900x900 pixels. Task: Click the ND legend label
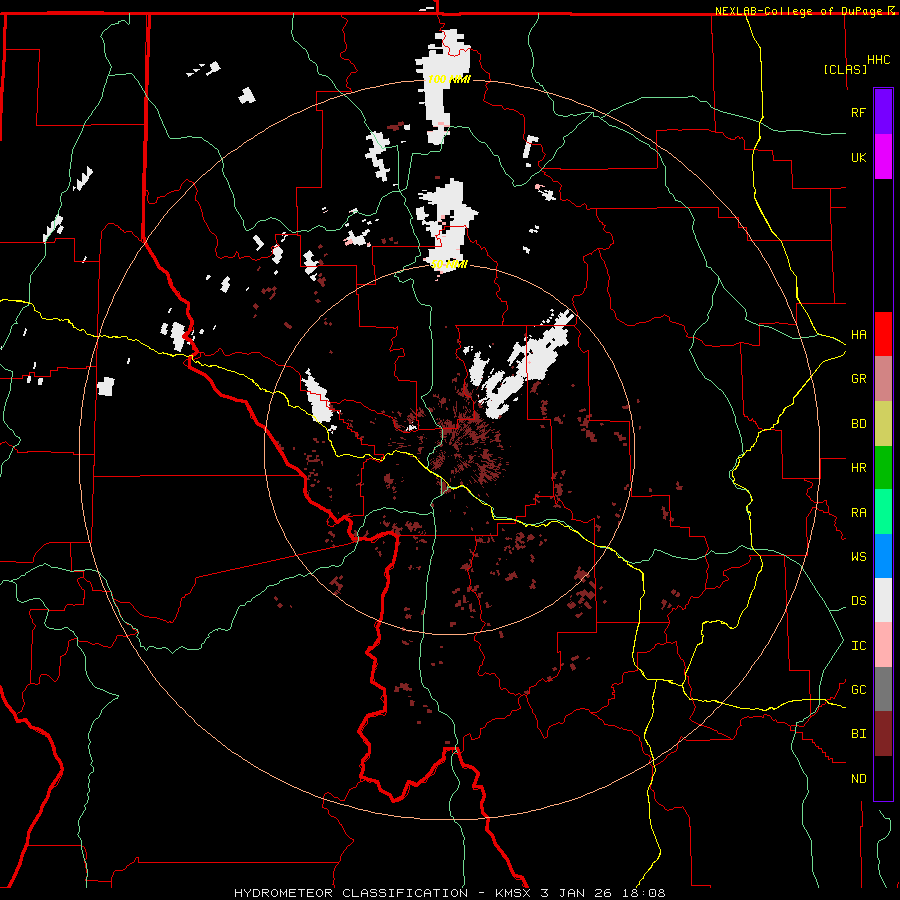pos(859,779)
